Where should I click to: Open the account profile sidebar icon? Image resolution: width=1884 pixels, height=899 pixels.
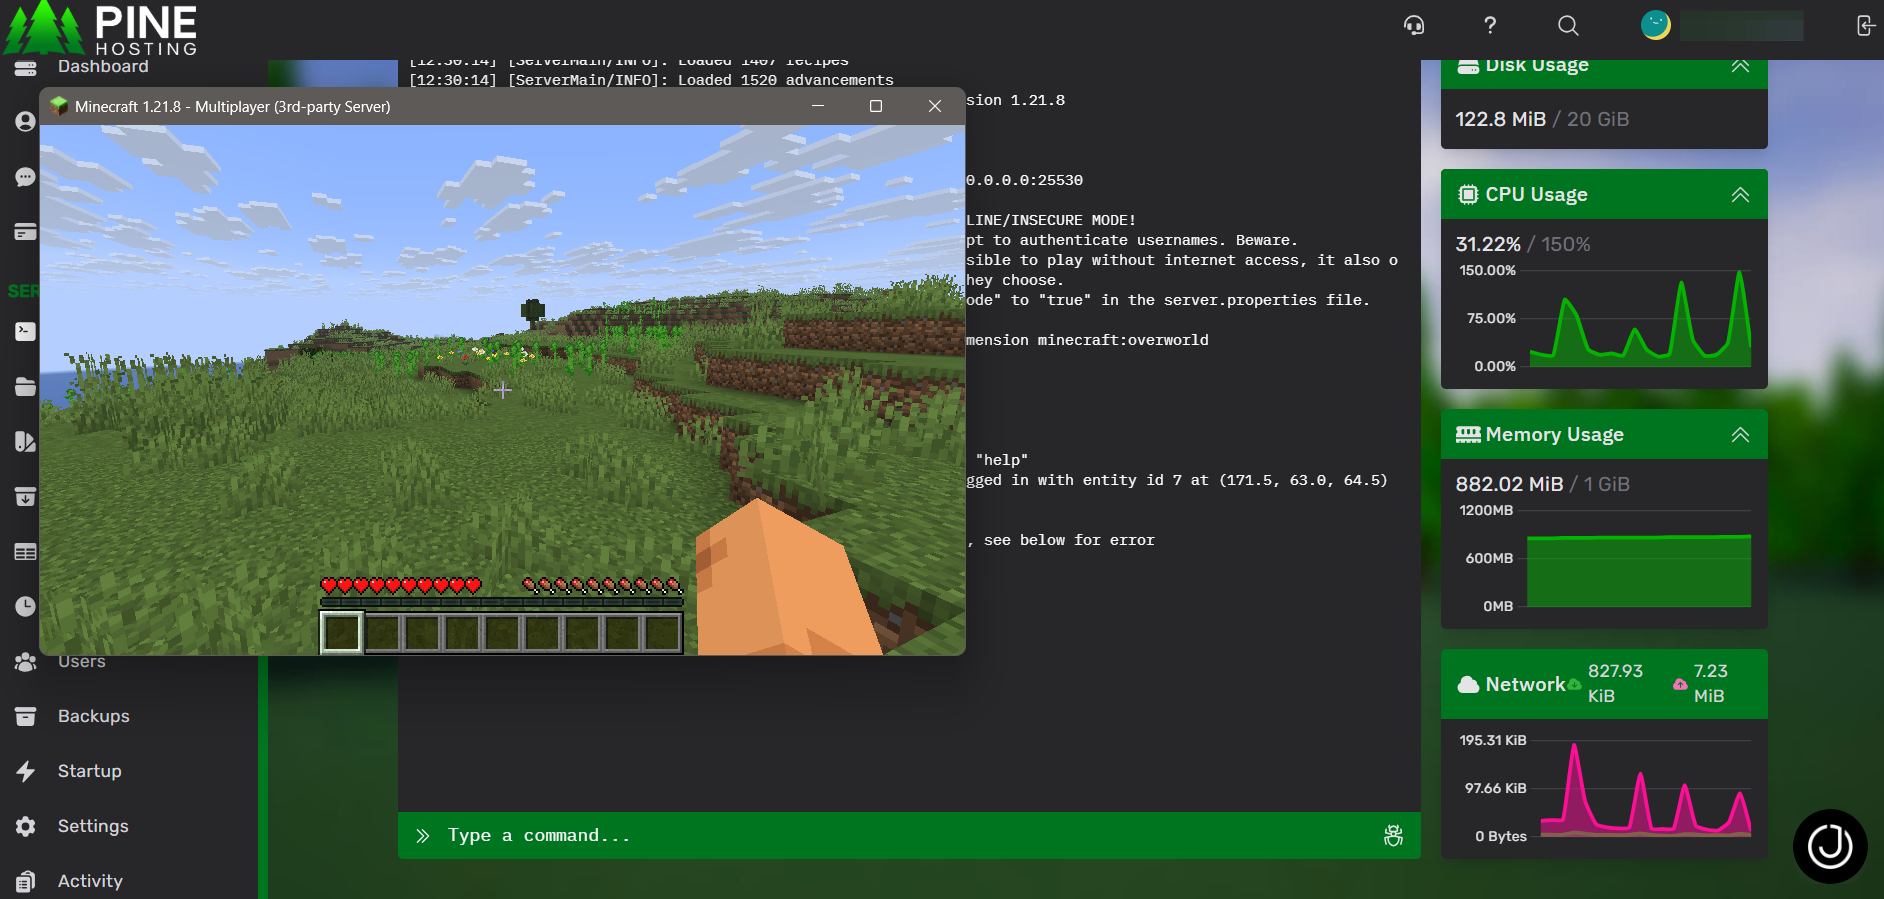(x=25, y=121)
